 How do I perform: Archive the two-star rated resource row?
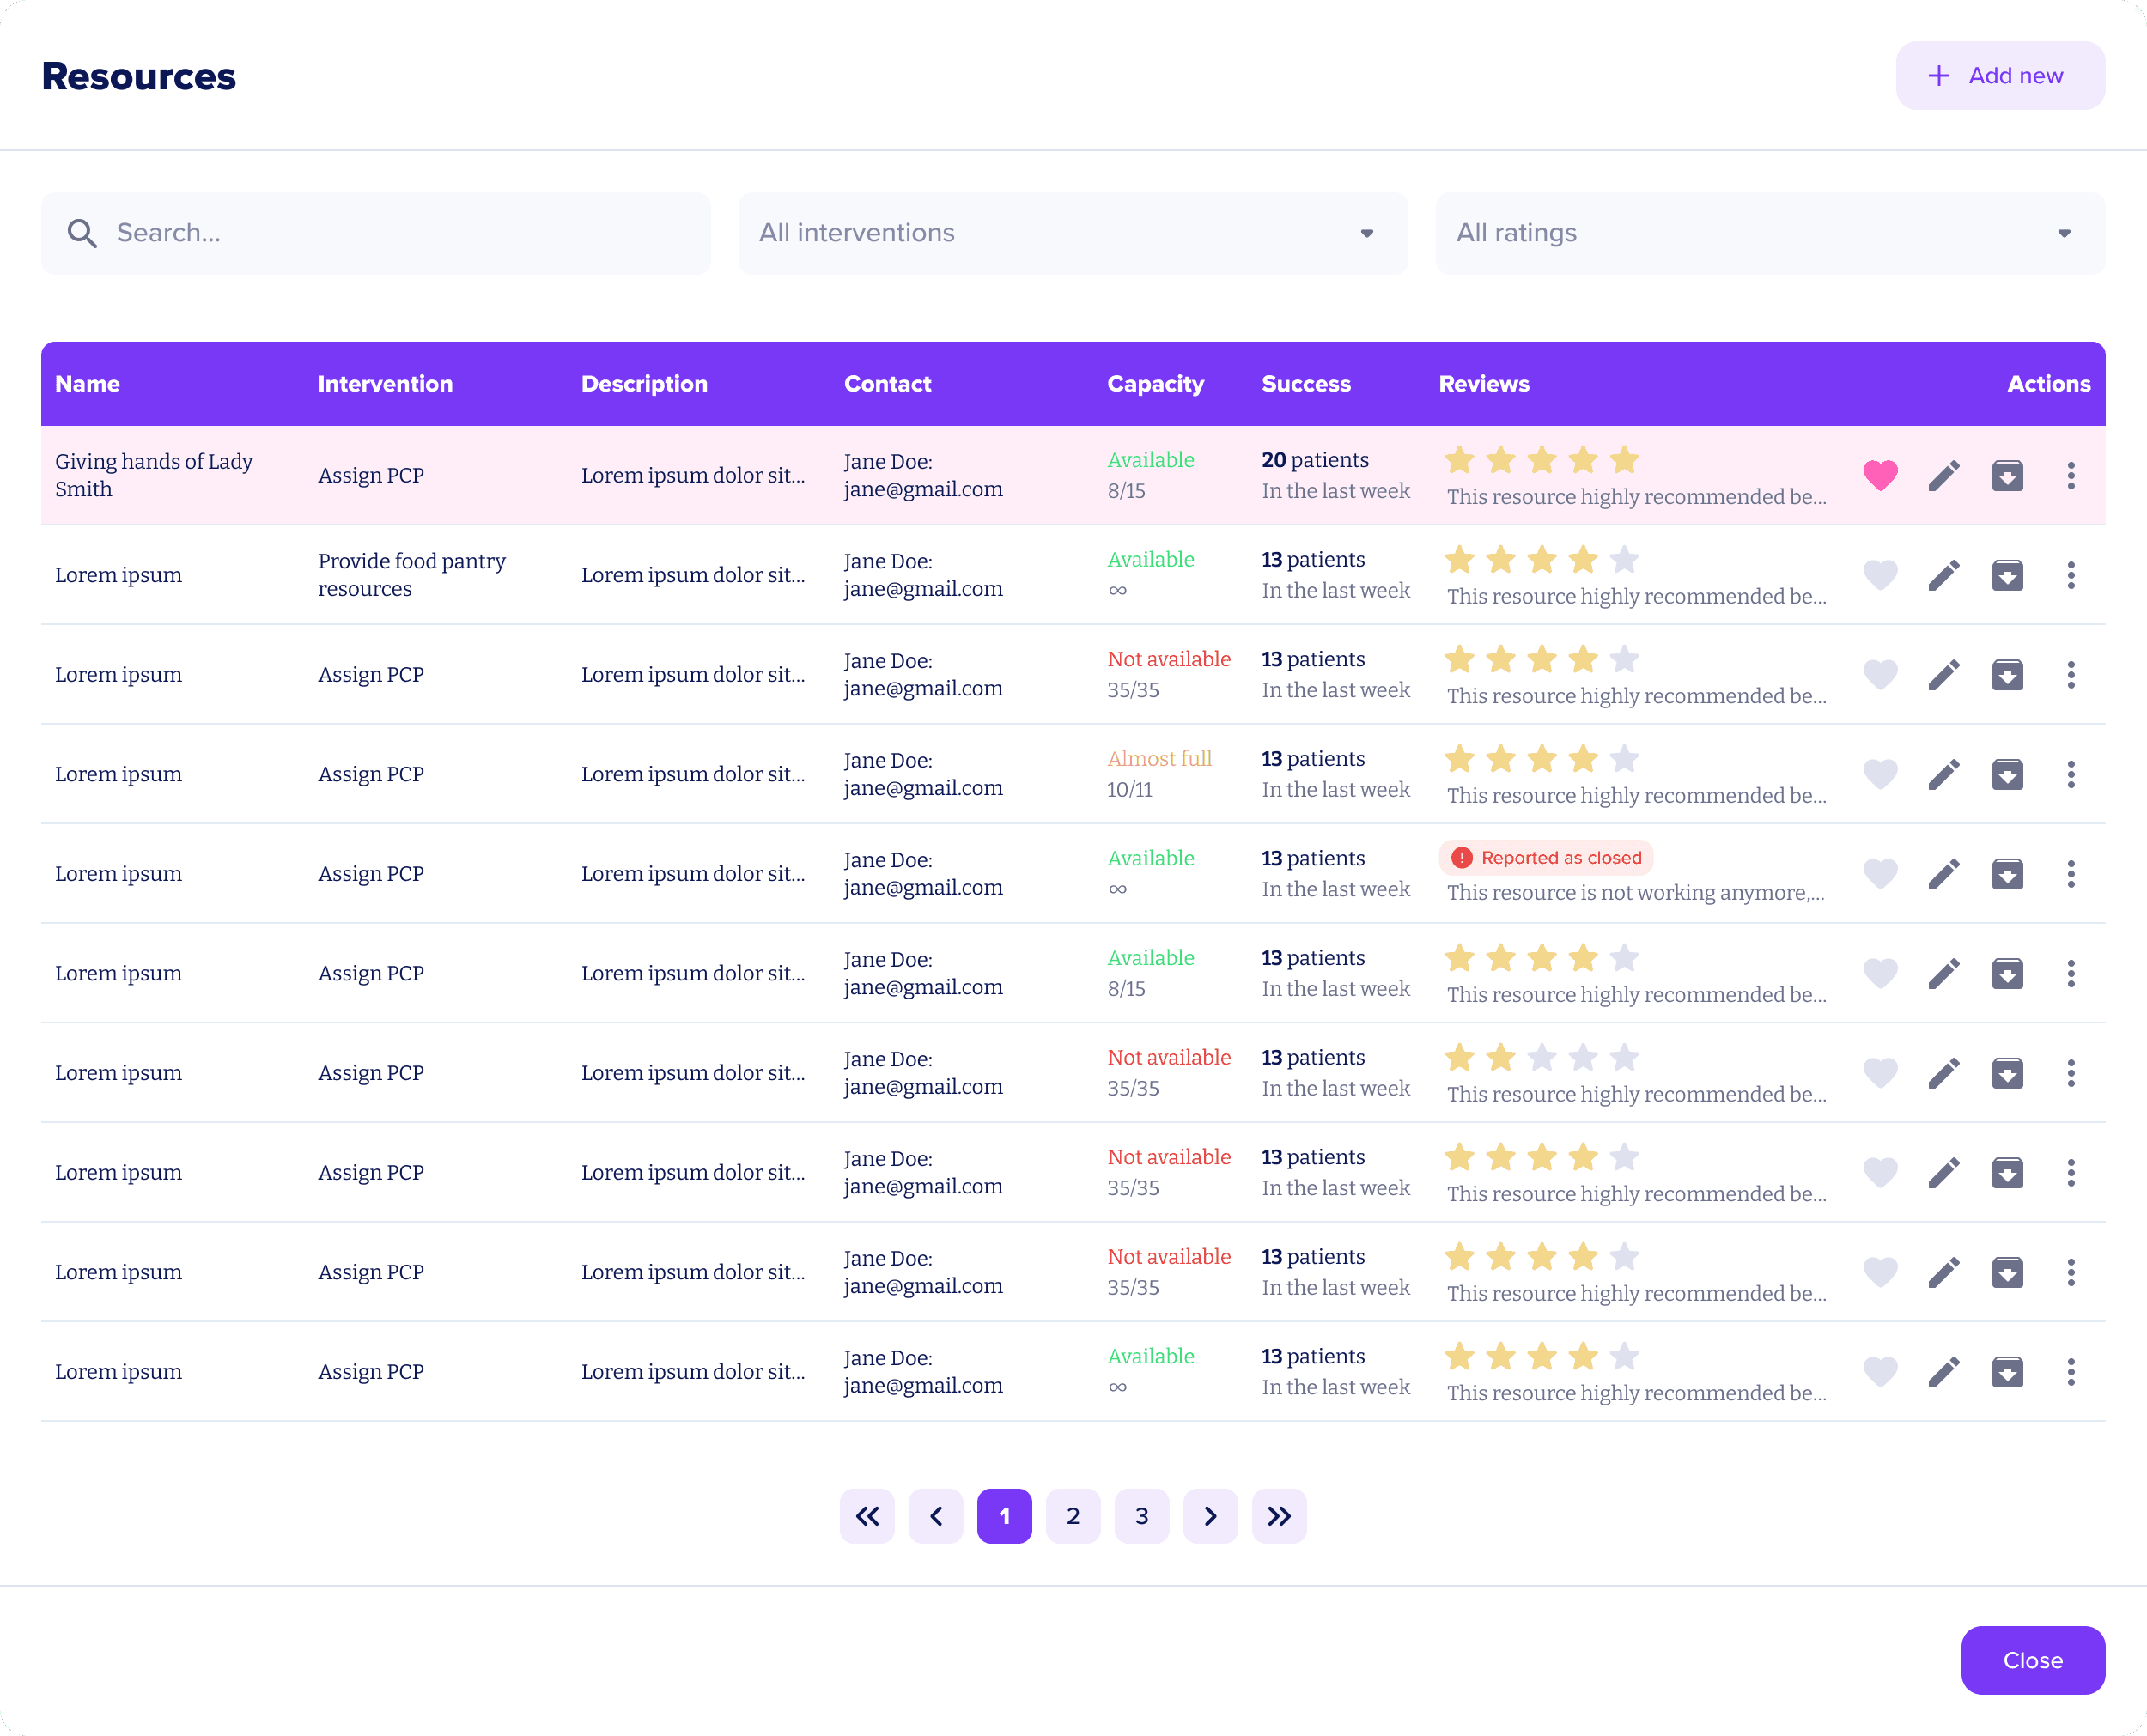coord(2006,1073)
